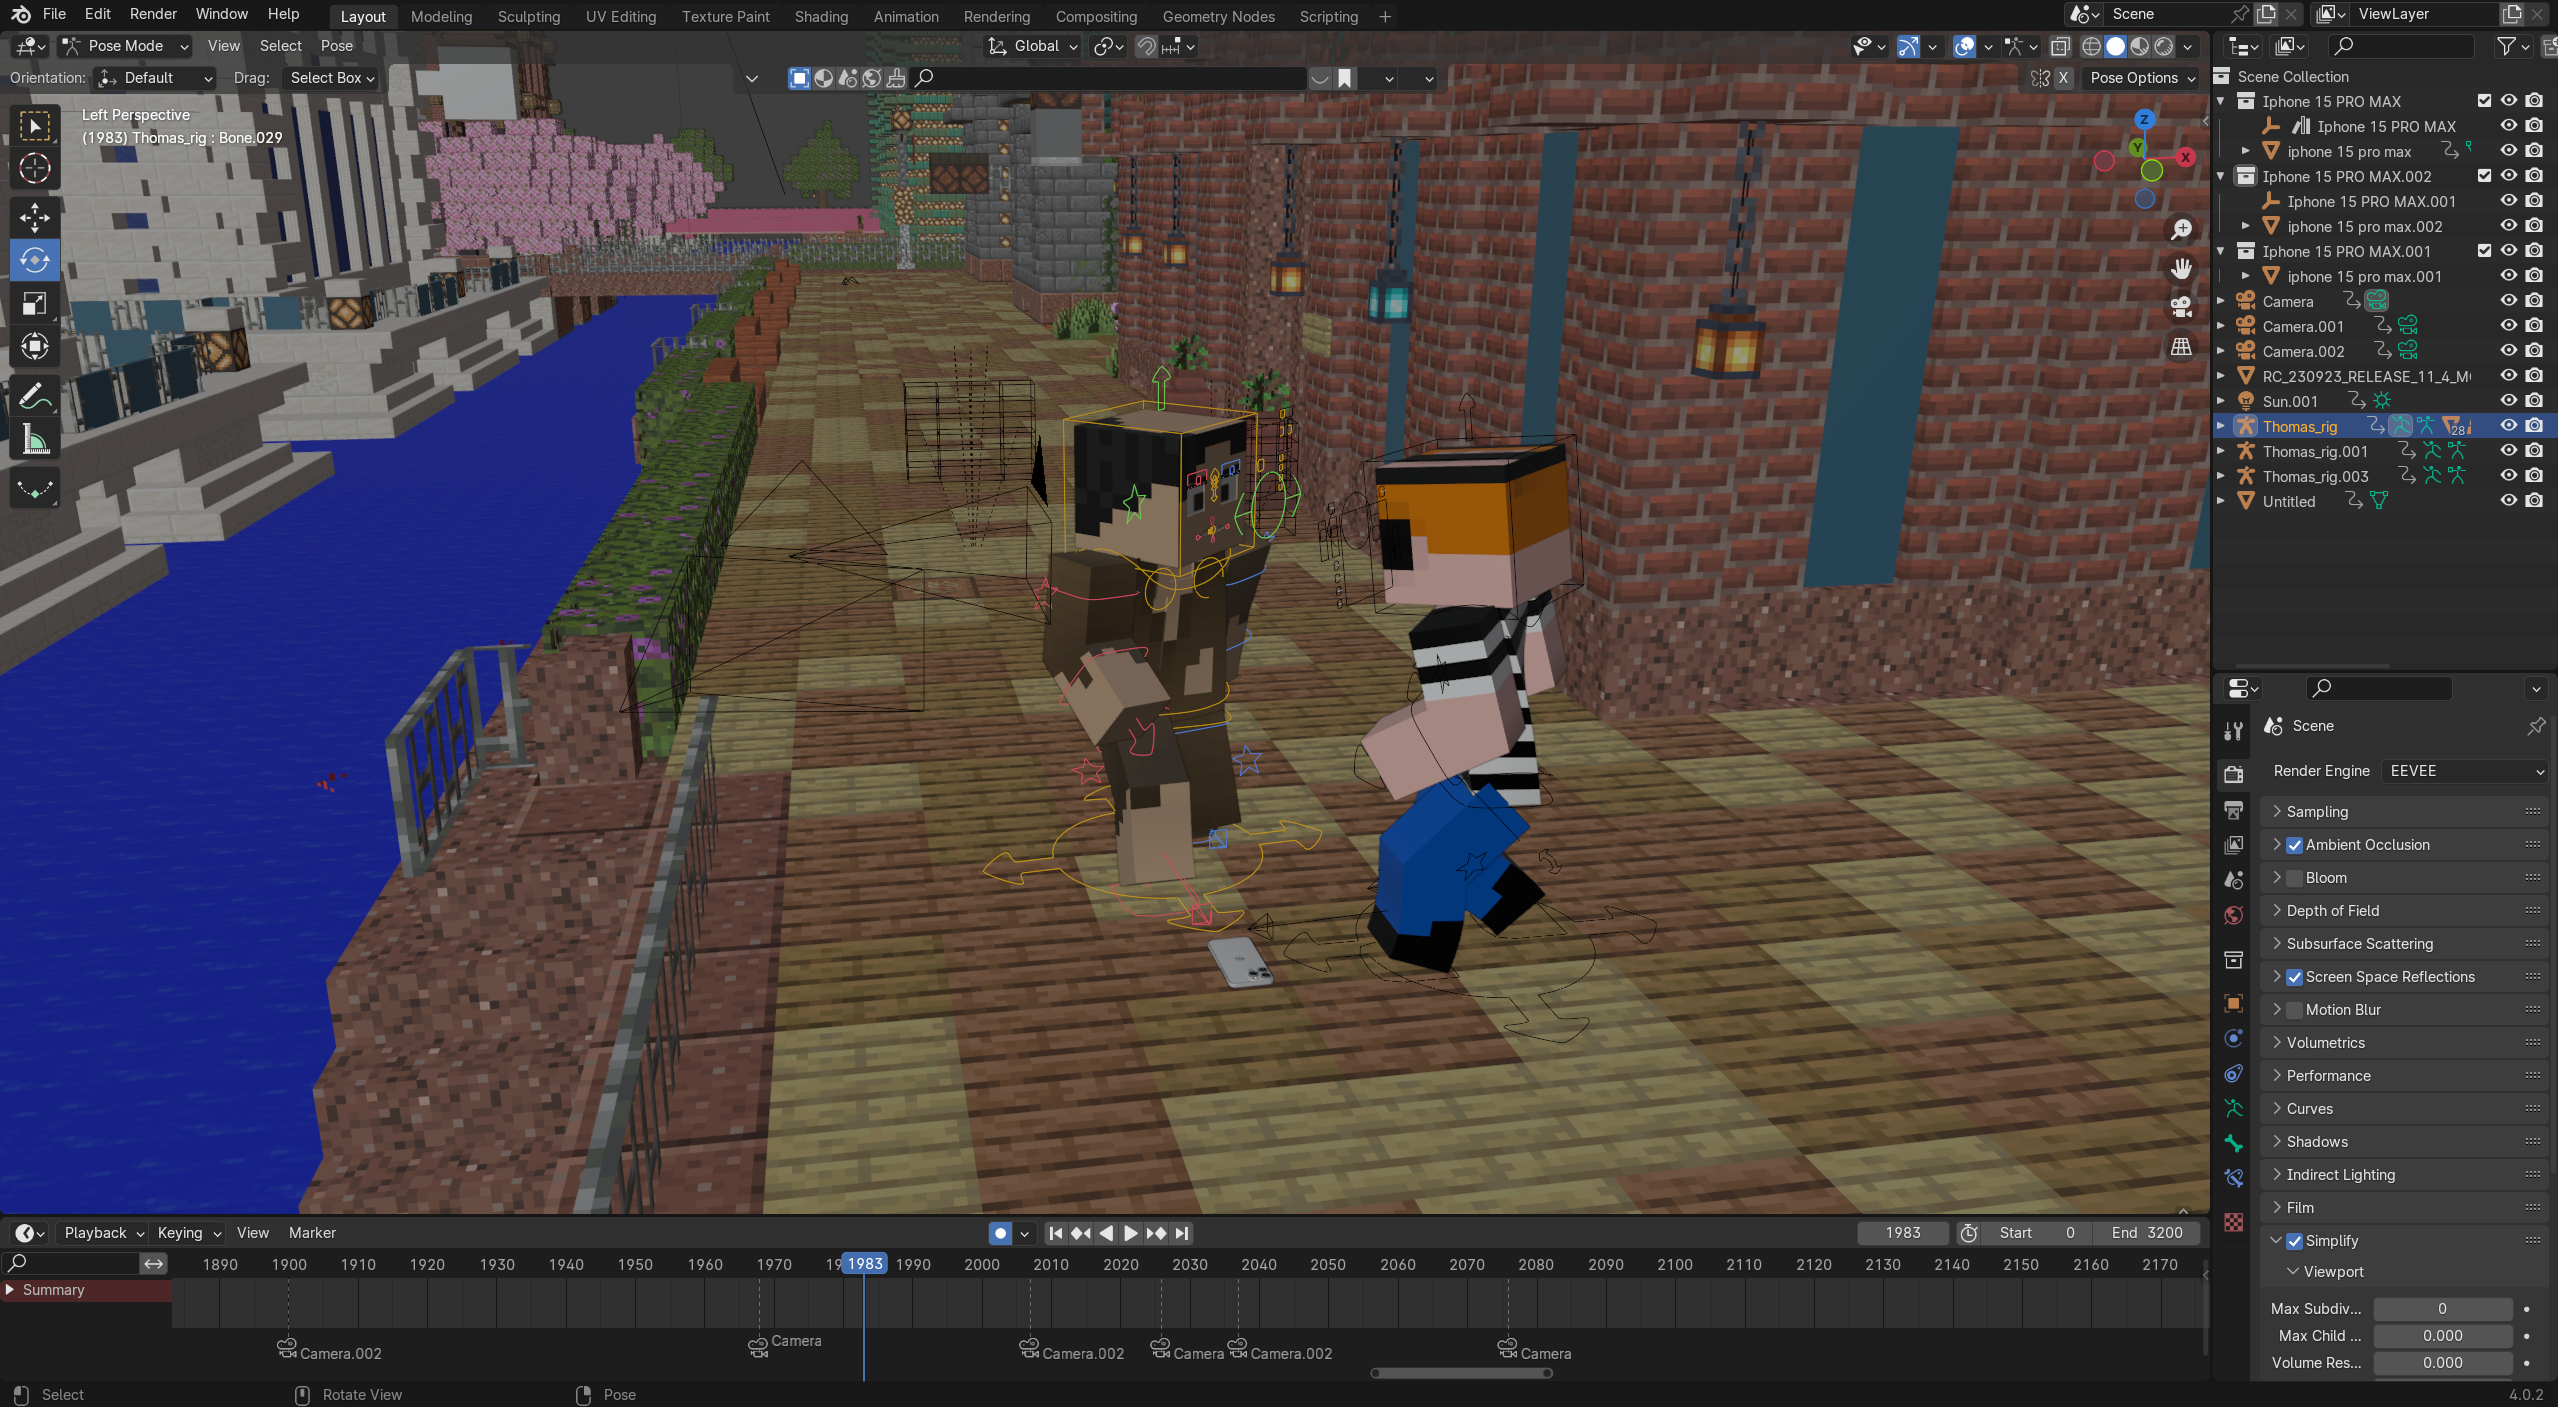
Task: Disable Ambient Occlusion checkbox
Action: click(x=2295, y=845)
